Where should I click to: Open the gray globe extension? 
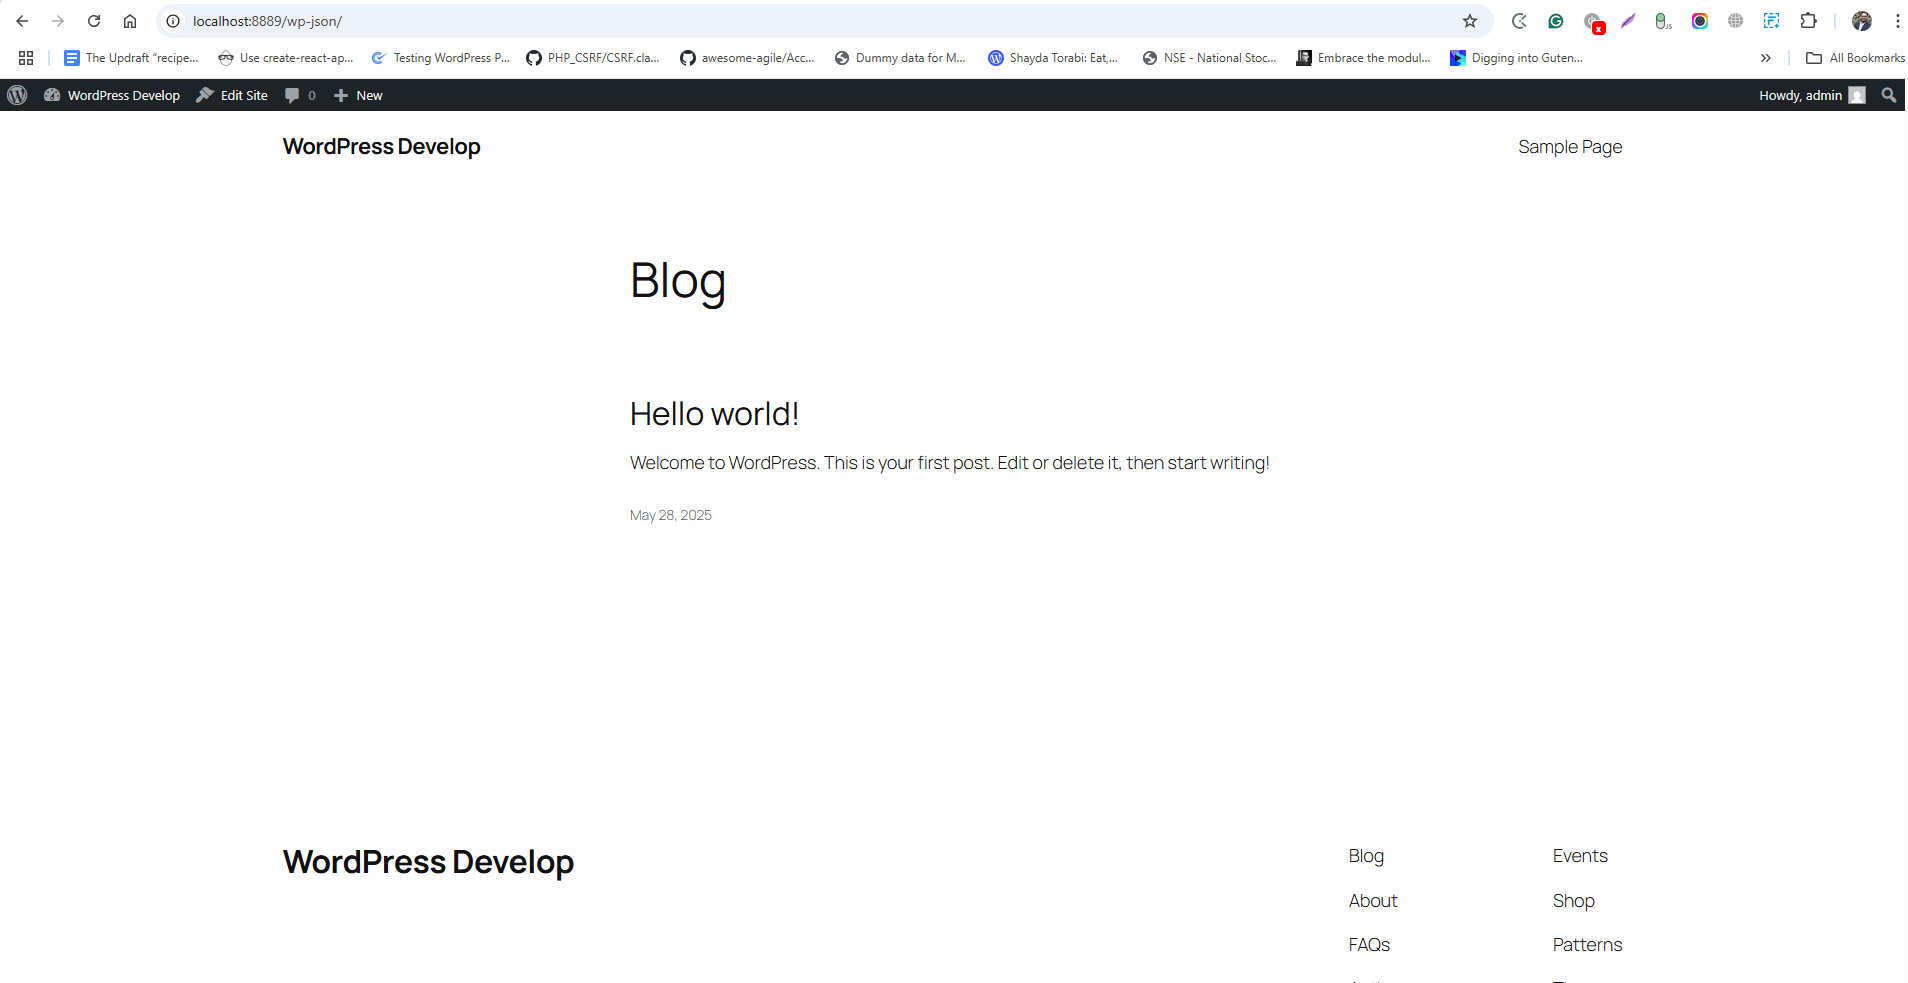pos(1736,21)
